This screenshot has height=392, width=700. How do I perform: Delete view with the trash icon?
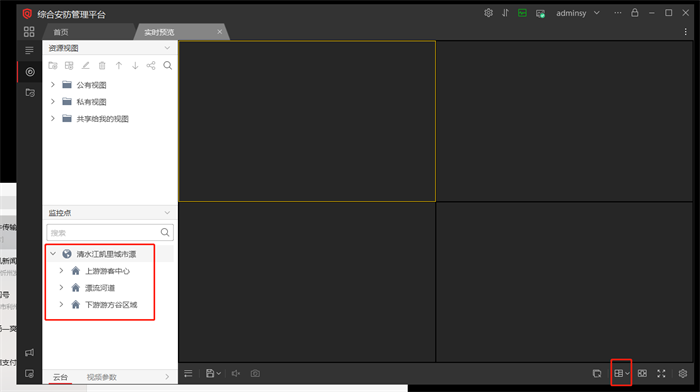[102, 66]
